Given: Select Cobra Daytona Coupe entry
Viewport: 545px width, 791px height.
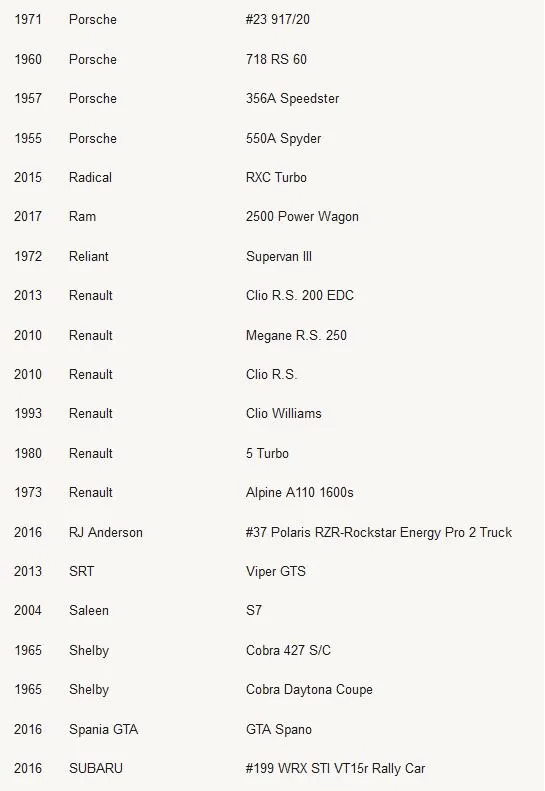Looking at the screenshot, I should pyautogui.click(x=309, y=690).
